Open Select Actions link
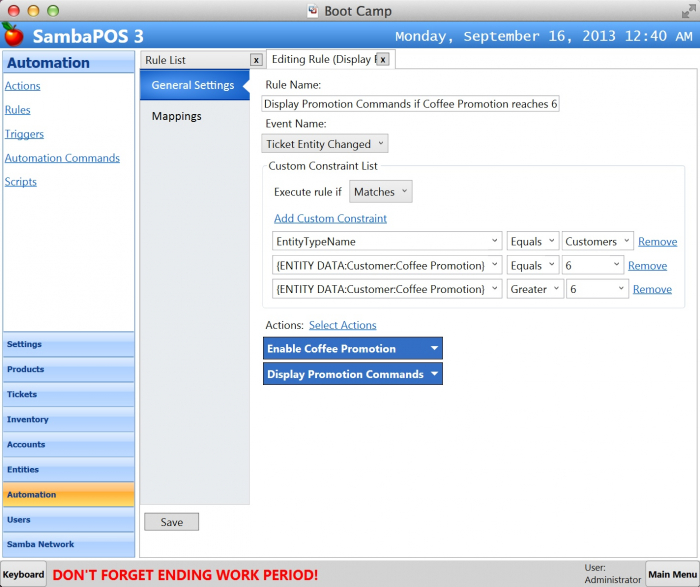This screenshot has height=587, width=700. pyautogui.click(x=342, y=325)
